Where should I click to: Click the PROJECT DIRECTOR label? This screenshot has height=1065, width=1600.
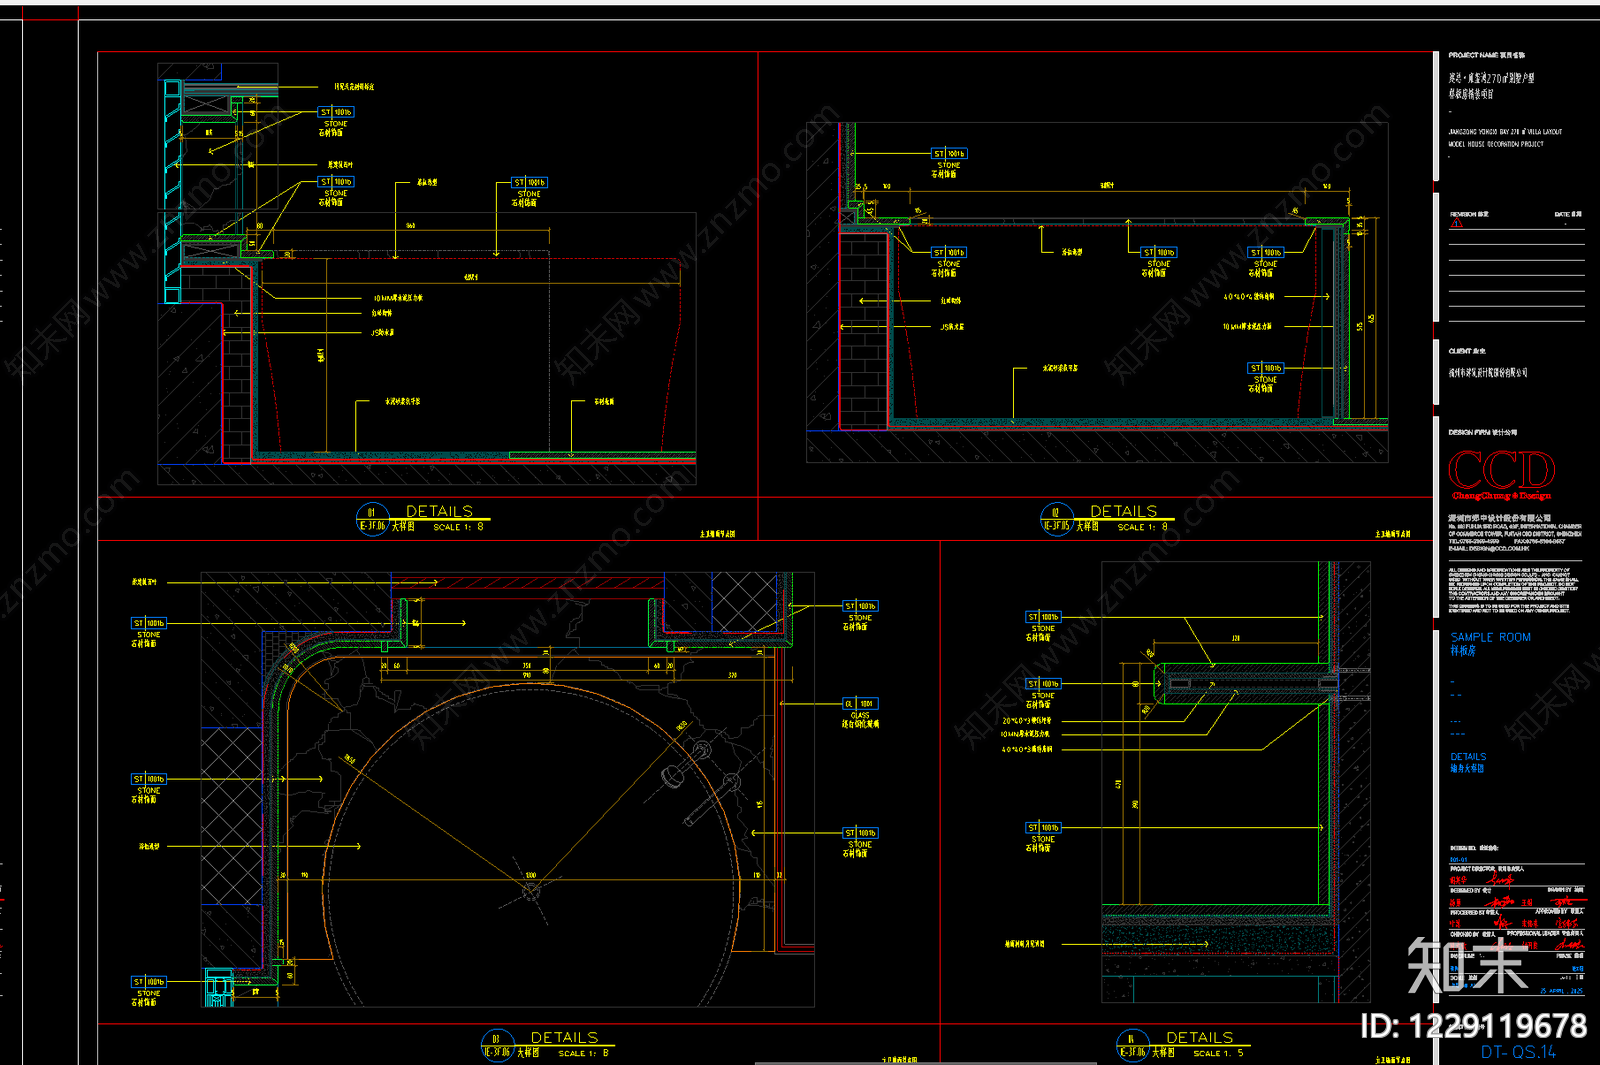click(1486, 869)
